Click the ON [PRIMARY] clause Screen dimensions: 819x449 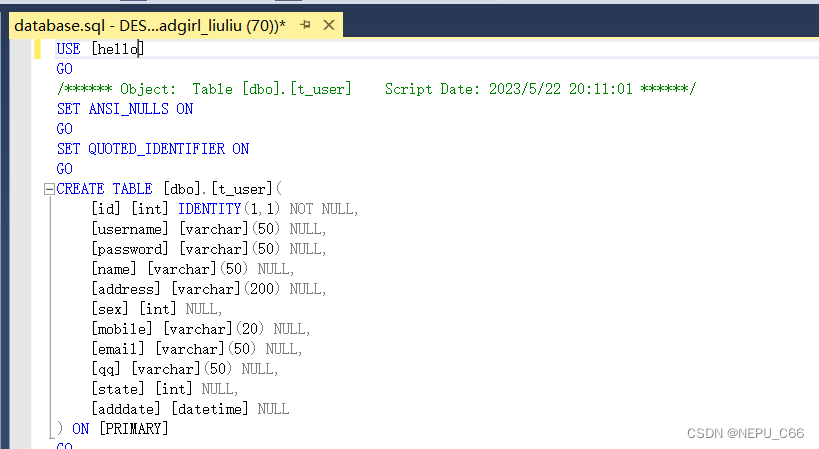pyautogui.click(x=120, y=429)
